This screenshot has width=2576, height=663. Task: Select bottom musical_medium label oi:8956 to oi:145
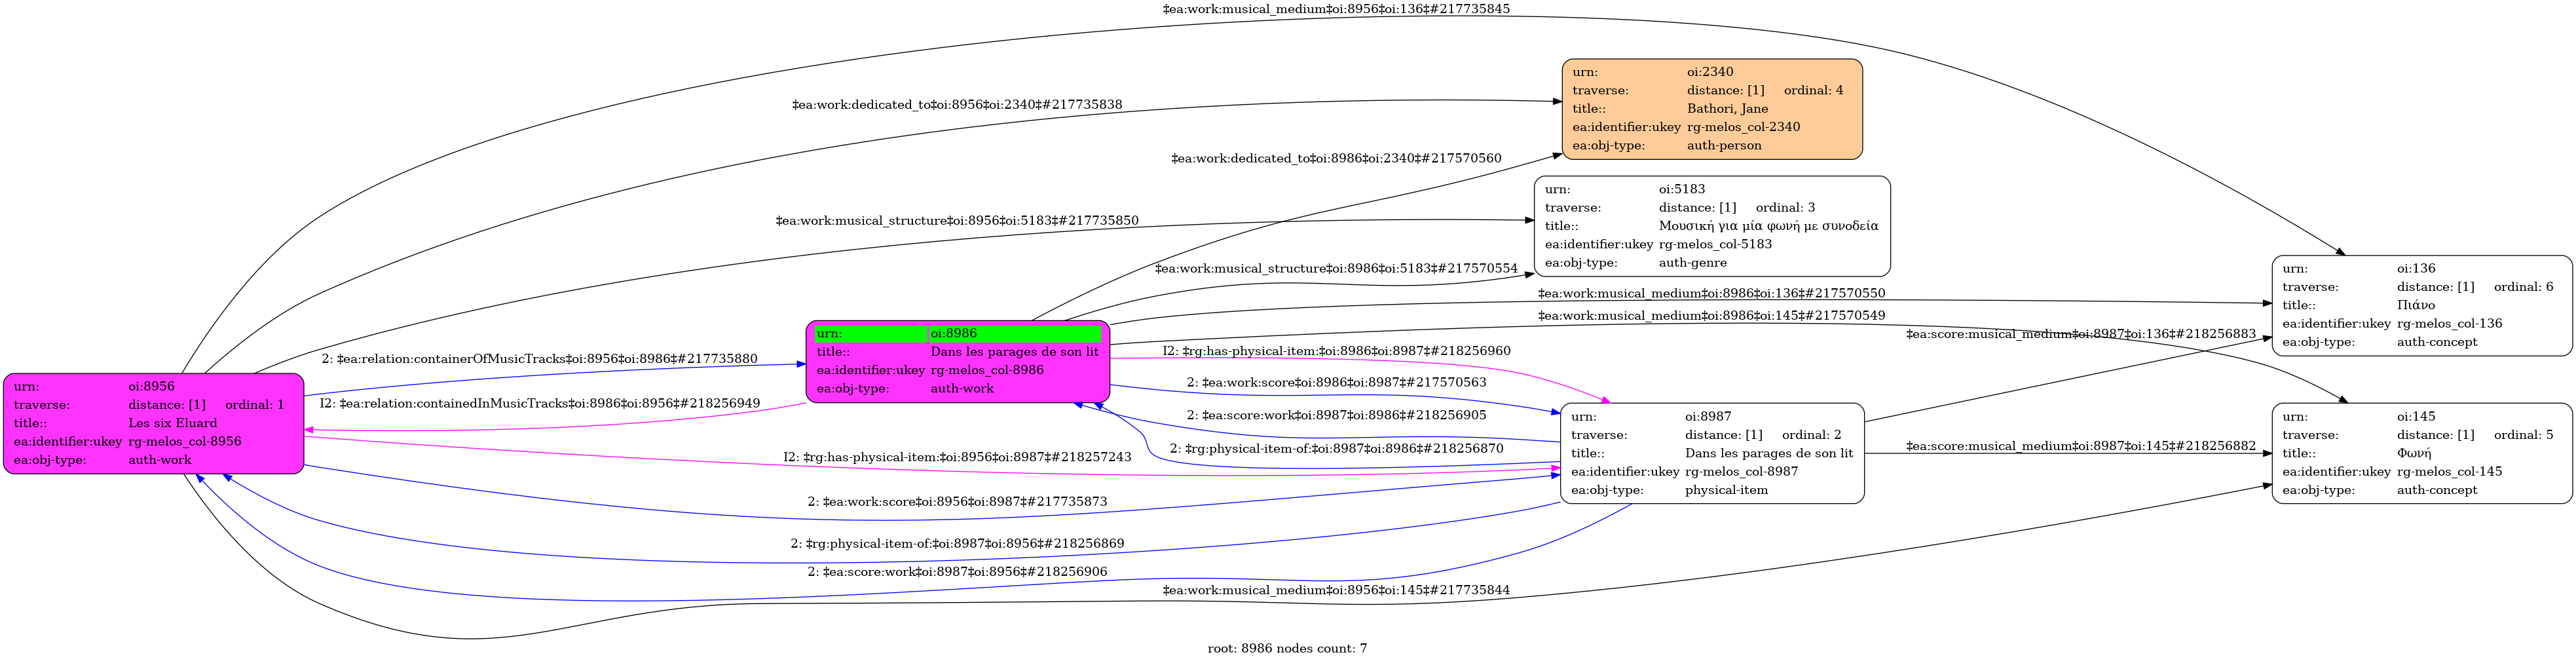click(x=1336, y=590)
